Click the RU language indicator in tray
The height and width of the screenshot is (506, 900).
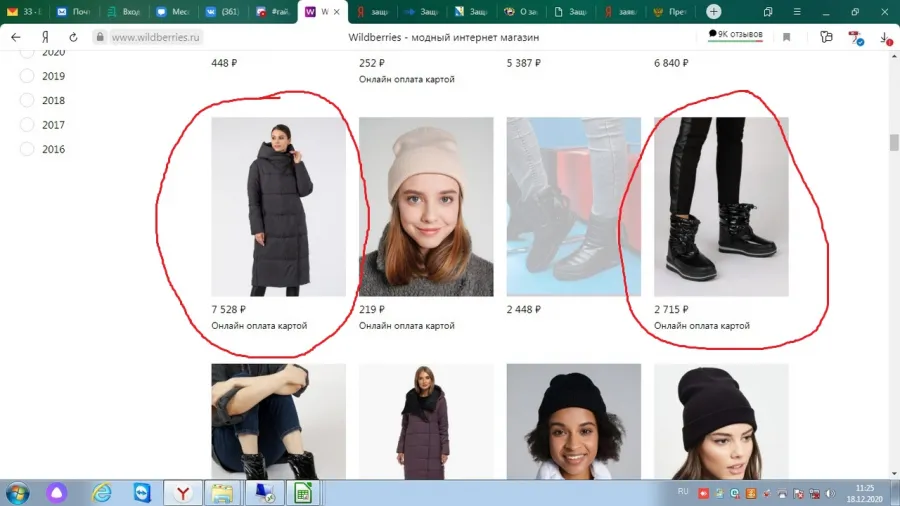(683, 492)
